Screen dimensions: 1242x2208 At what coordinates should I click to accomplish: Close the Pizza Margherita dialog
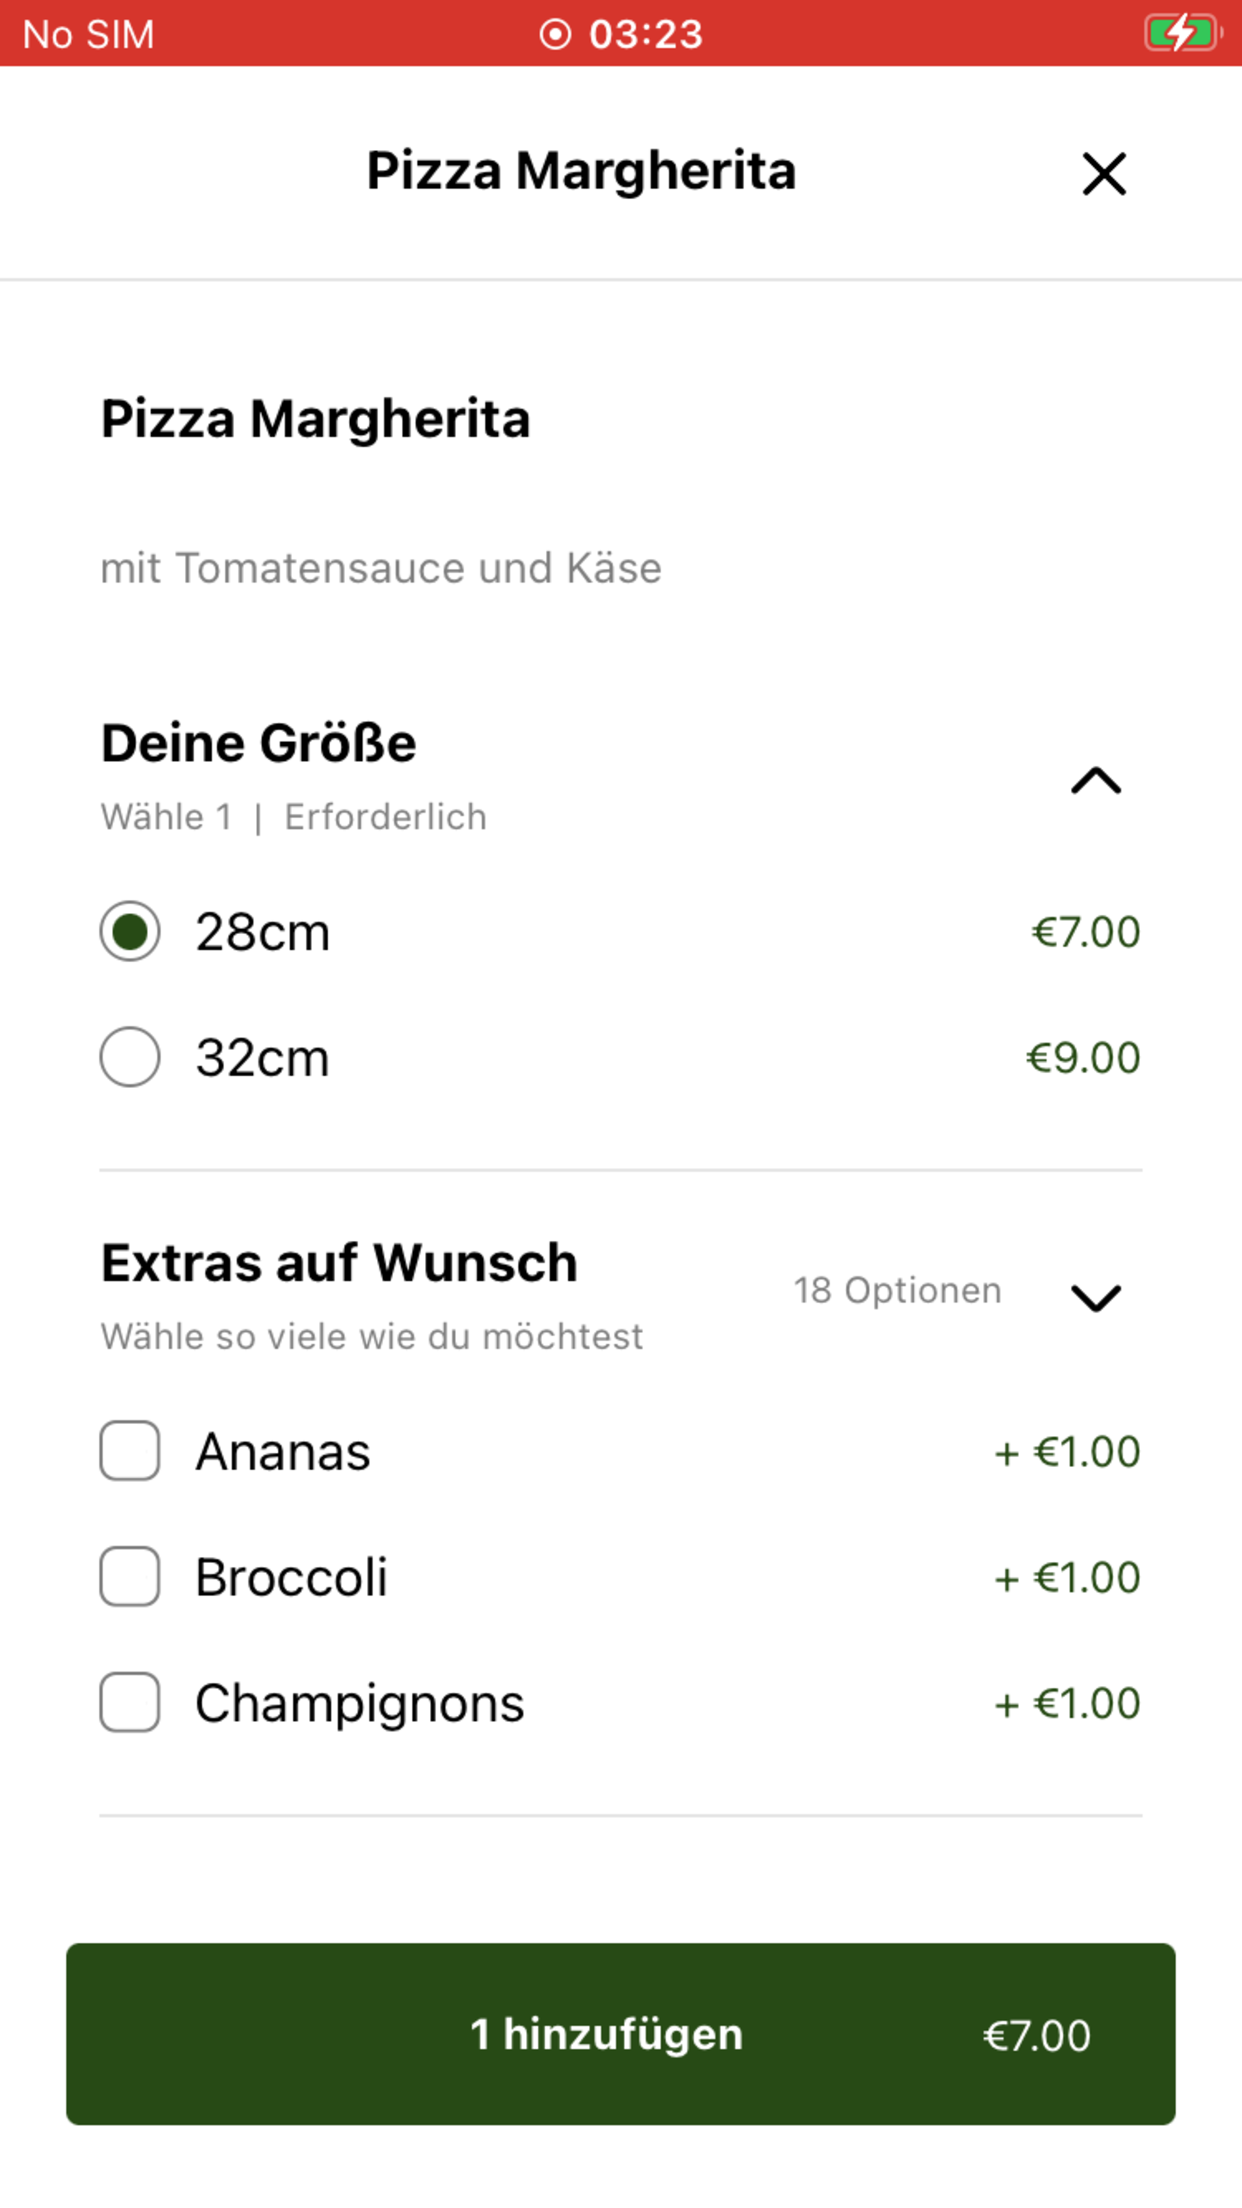pyautogui.click(x=1104, y=174)
